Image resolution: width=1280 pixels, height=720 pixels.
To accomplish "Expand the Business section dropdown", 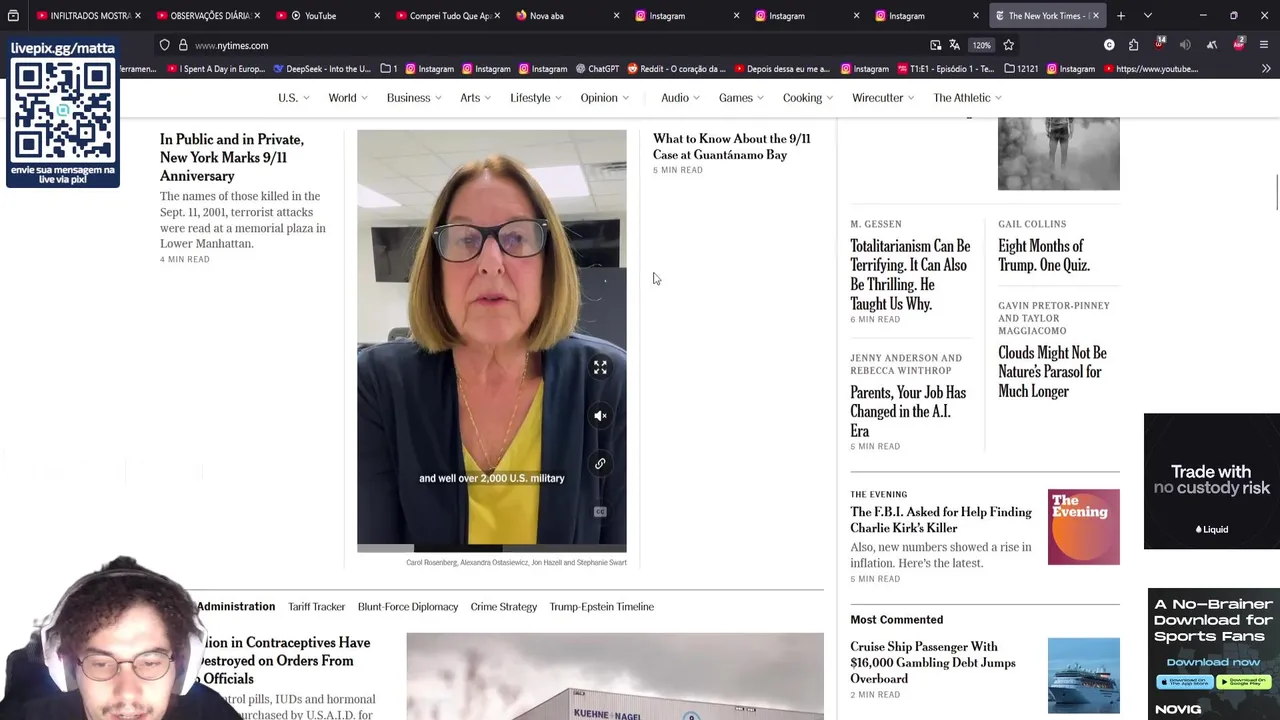I will [x=415, y=98].
